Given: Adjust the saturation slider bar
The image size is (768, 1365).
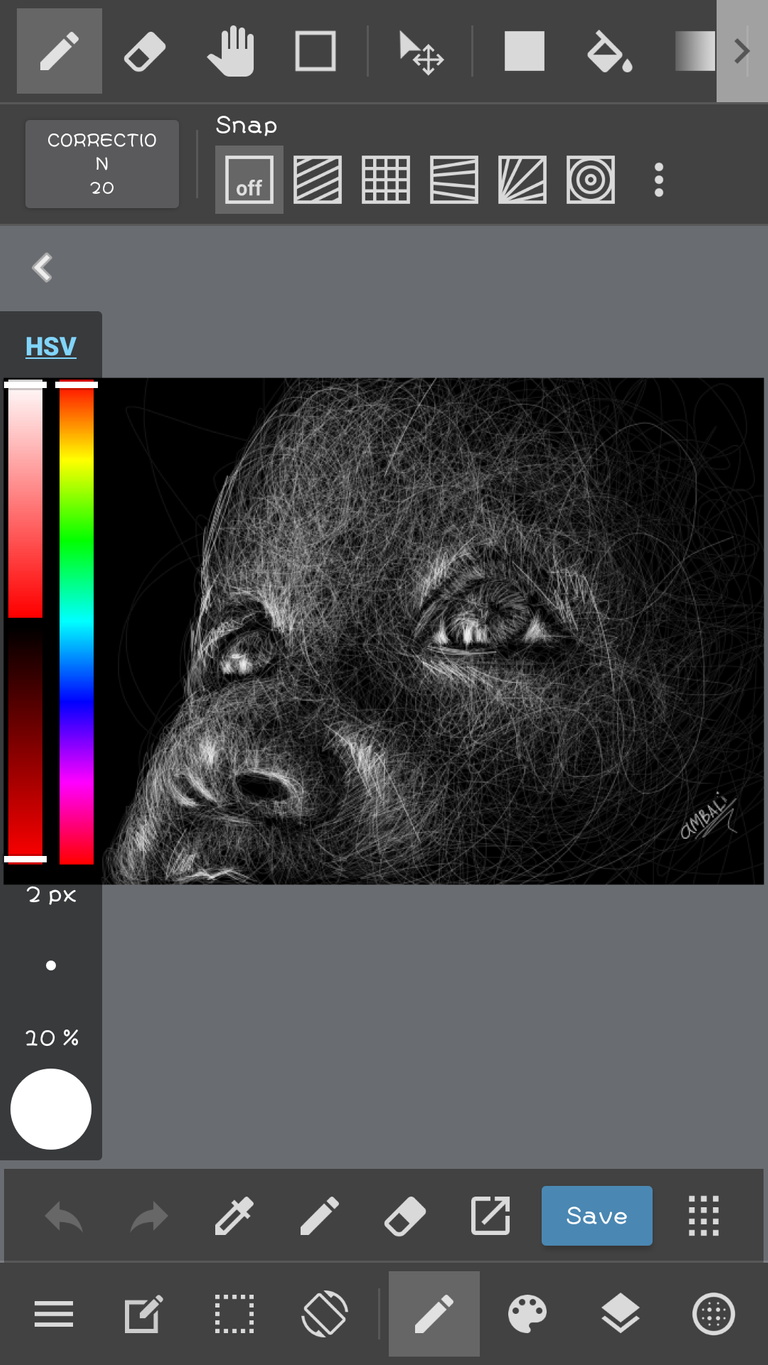Looking at the screenshot, I should [25, 500].
